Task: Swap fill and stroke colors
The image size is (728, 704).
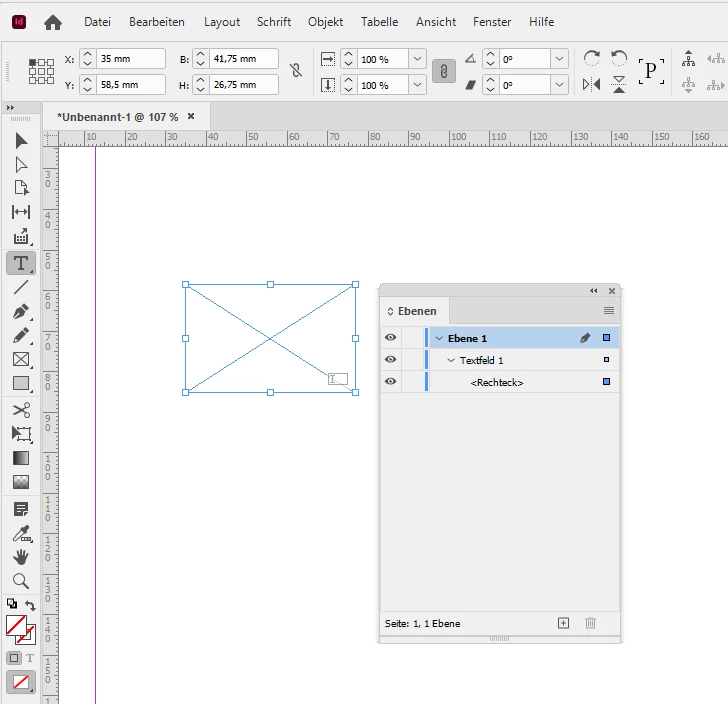Action: click(x=30, y=605)
